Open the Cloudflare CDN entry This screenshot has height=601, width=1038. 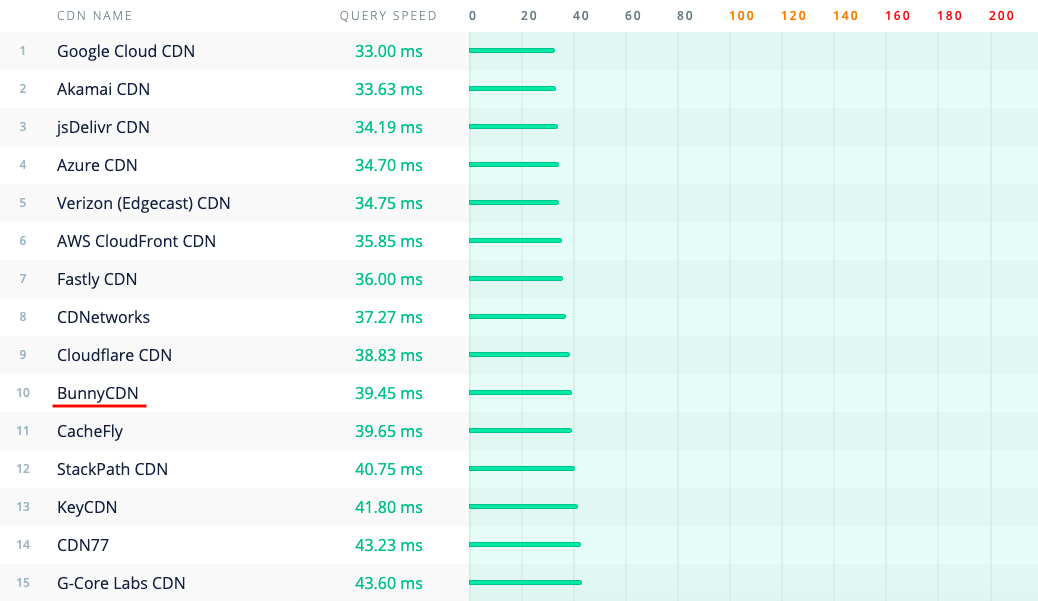coord(114,355)
